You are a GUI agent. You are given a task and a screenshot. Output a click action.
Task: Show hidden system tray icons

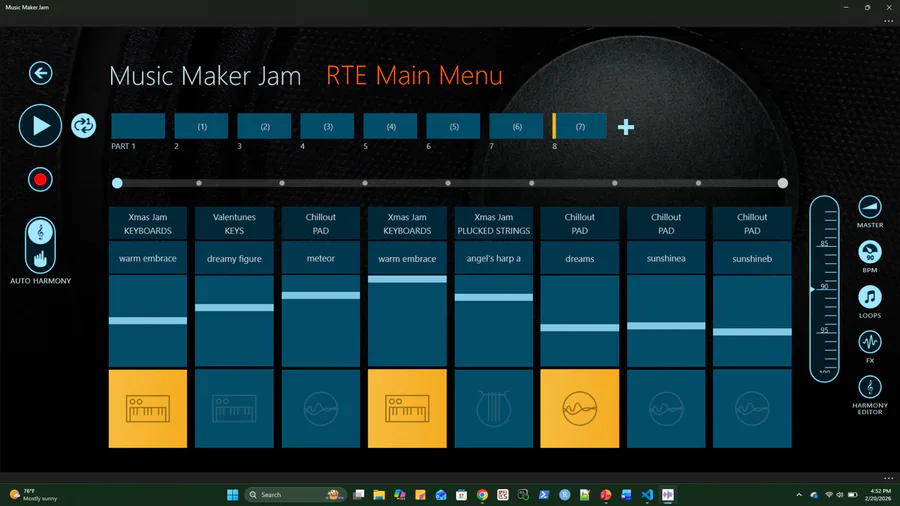[x=799, y=495]
